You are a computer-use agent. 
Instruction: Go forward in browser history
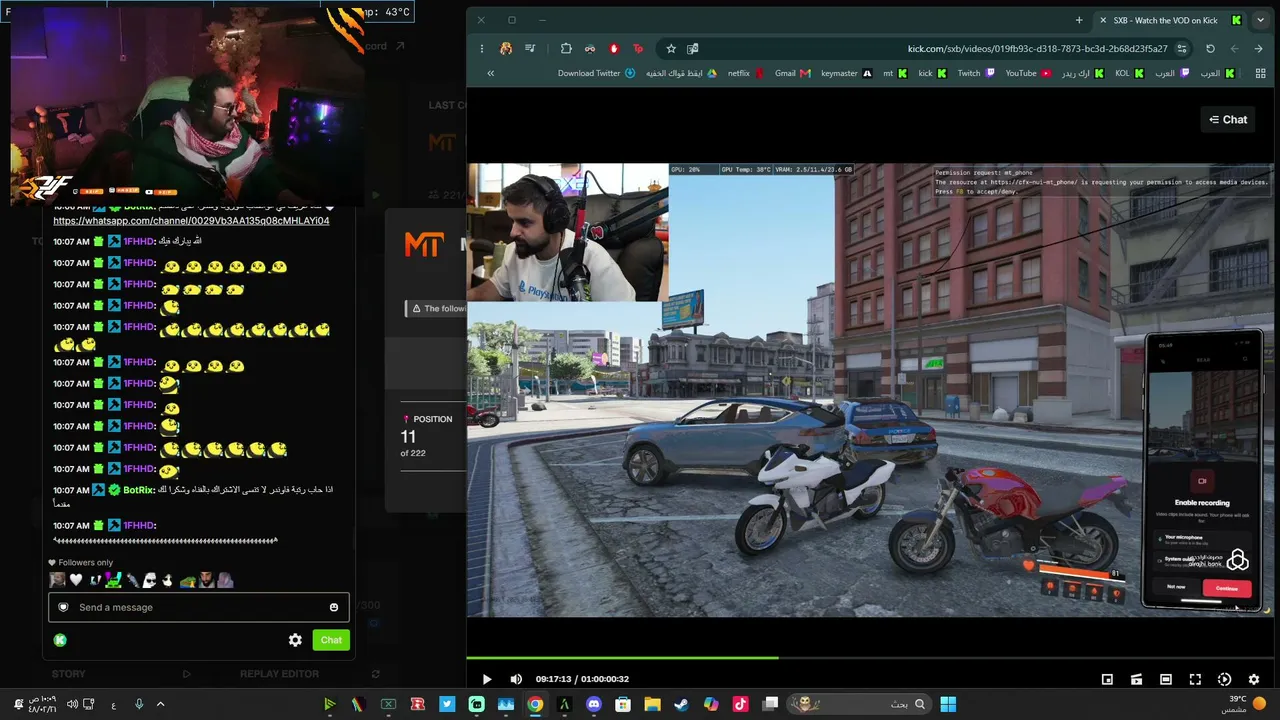click(x=1234, y=48)
